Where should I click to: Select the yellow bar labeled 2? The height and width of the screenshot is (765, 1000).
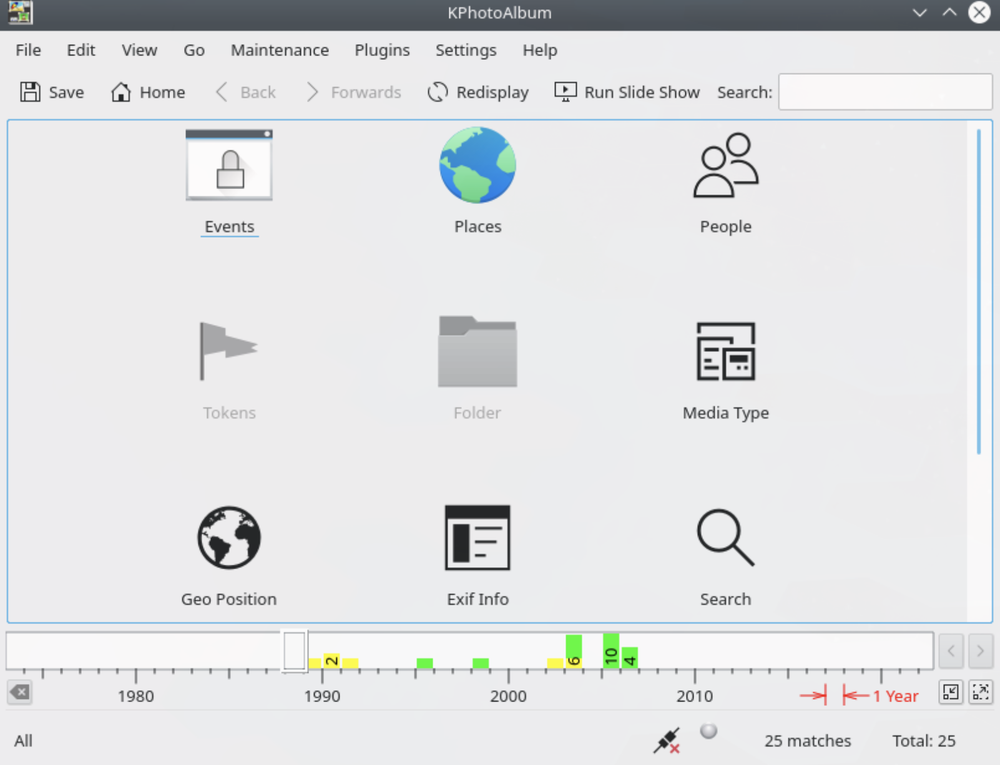[332, 661]
